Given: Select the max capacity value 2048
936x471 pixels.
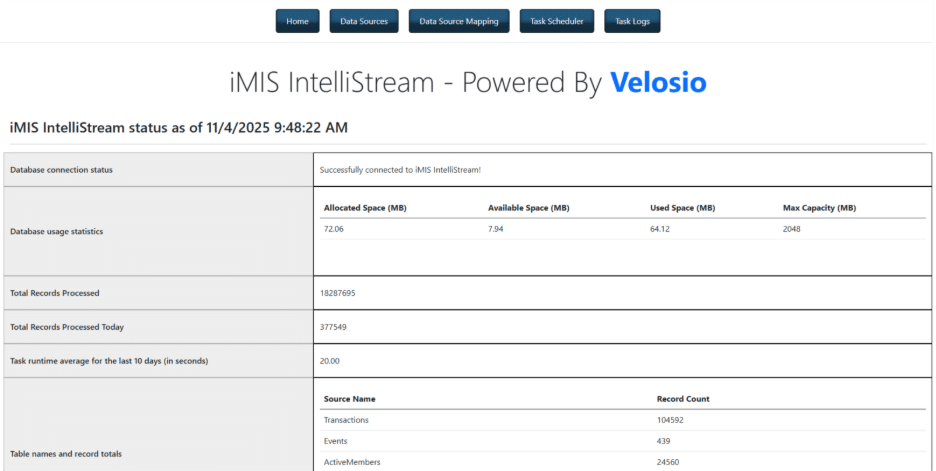Looking at the screenshot, I should (x=792, y=229).
